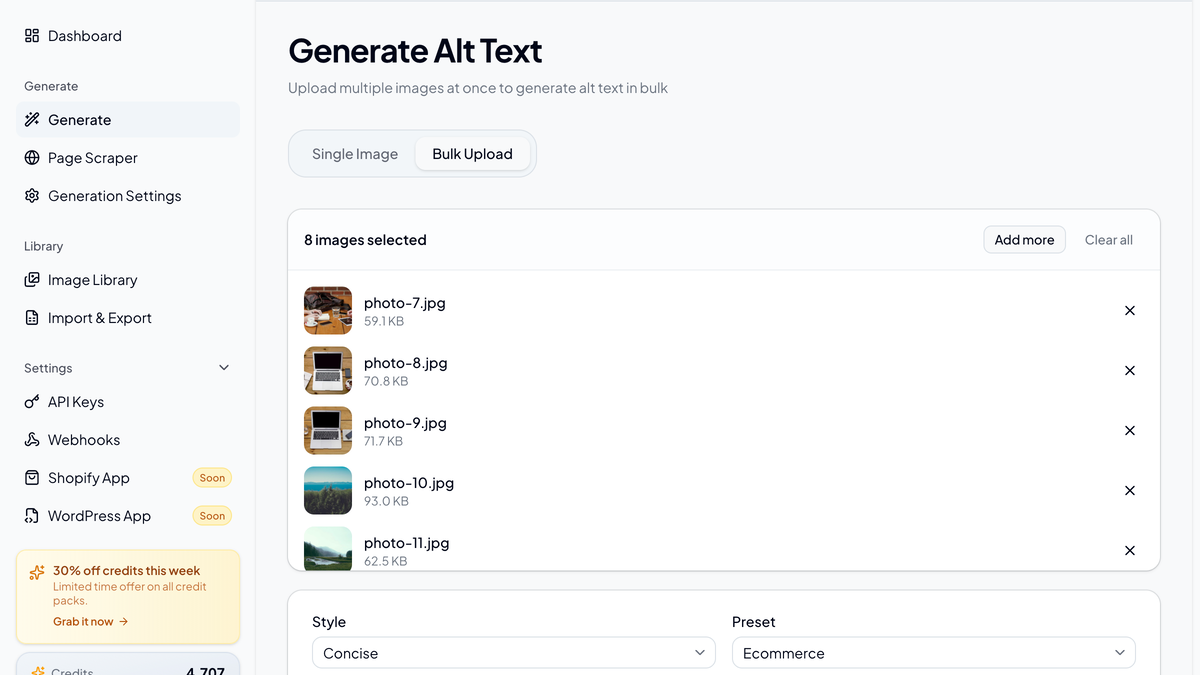Open the Style dropdown set to Concise
The width and height of the screenshot is (1200, 675).
point(514,653)
